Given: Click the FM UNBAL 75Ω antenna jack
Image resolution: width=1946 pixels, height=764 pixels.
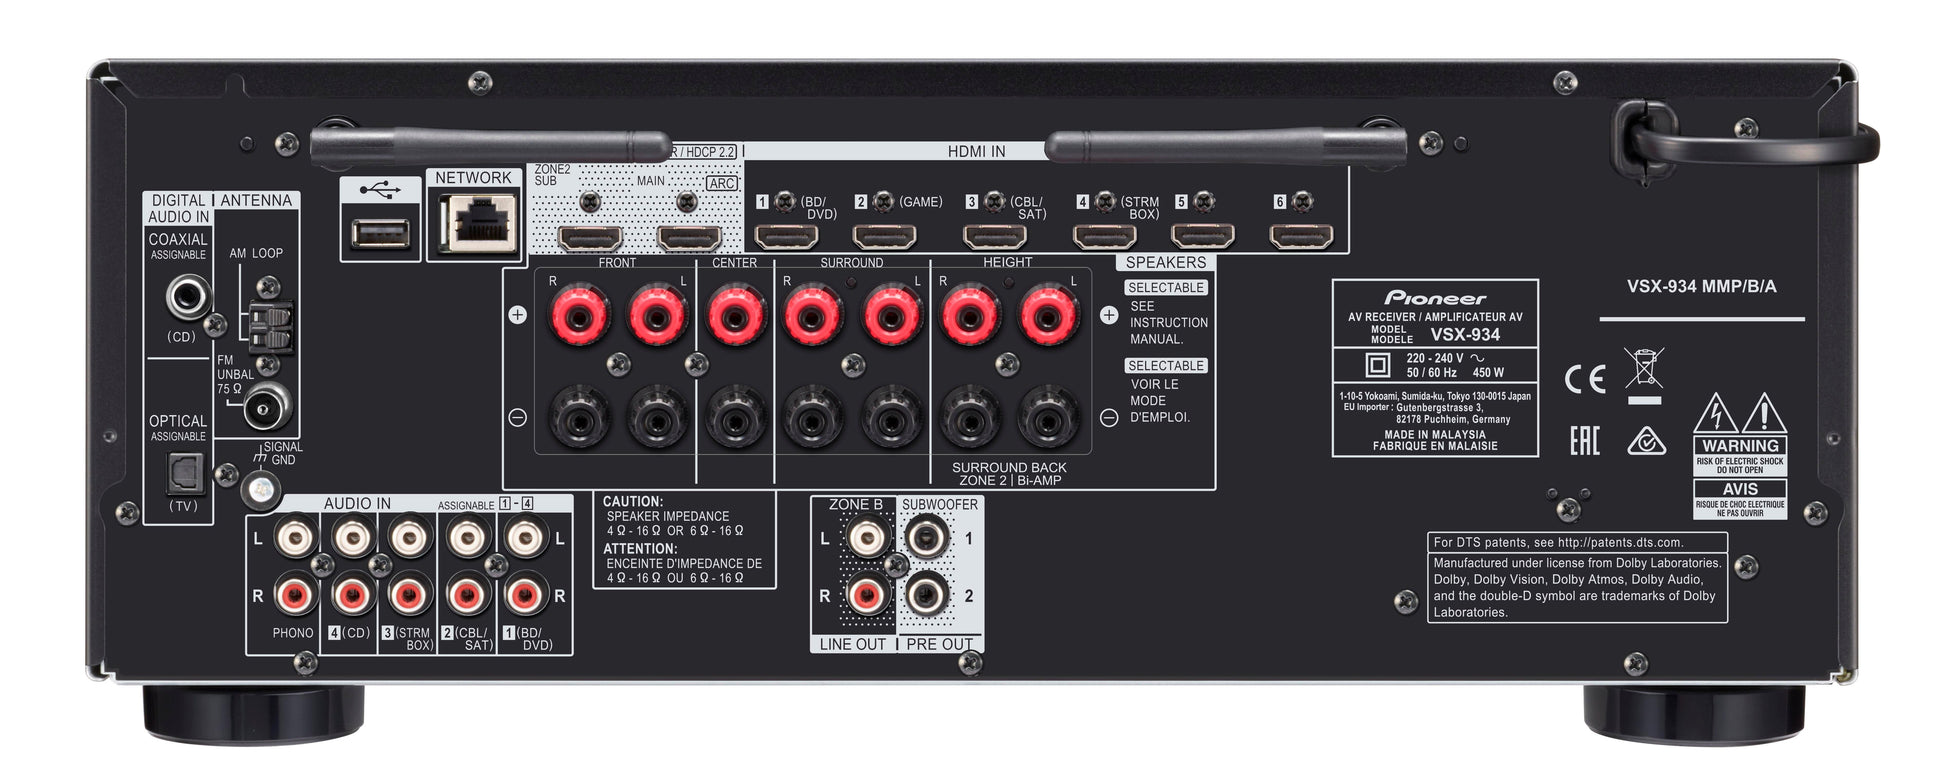Looking at the screenshot, I should click(x=267, y=406).
